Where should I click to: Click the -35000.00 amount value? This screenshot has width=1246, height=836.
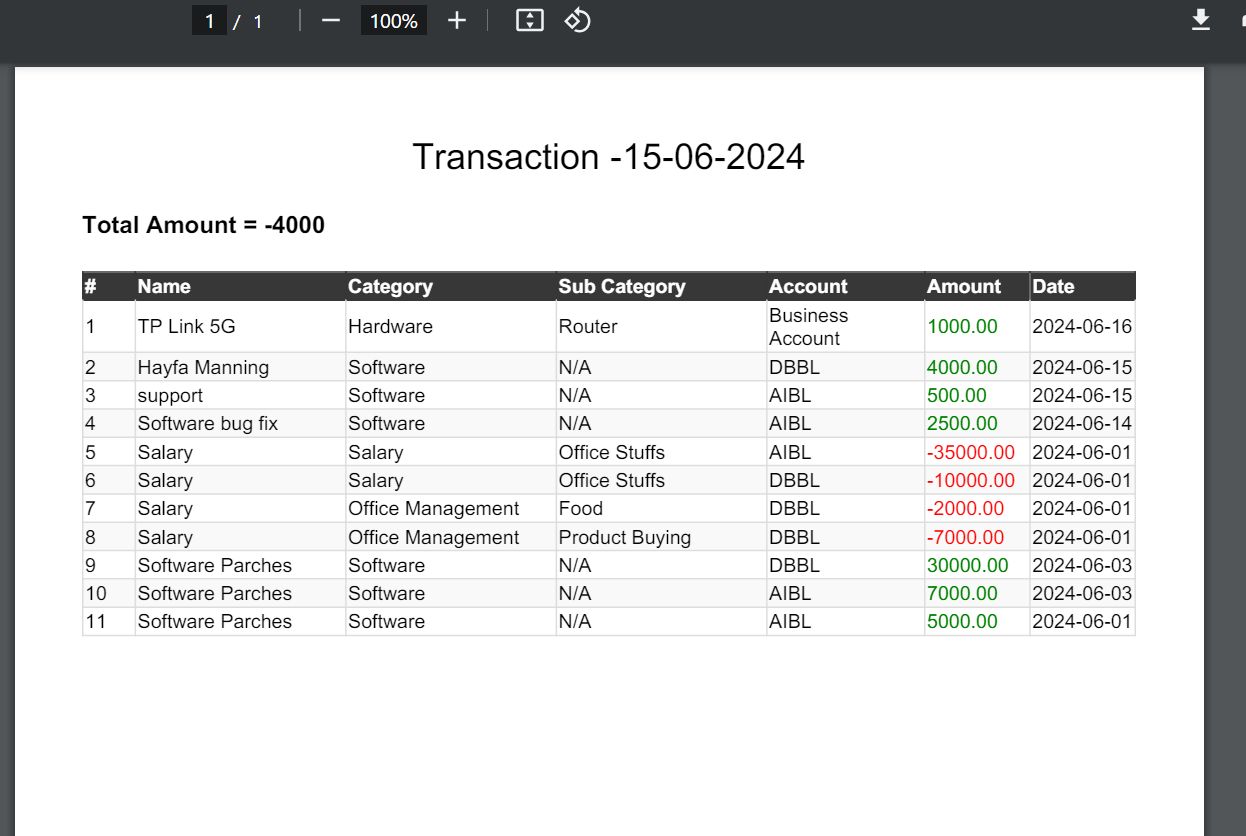pos(970,452)
